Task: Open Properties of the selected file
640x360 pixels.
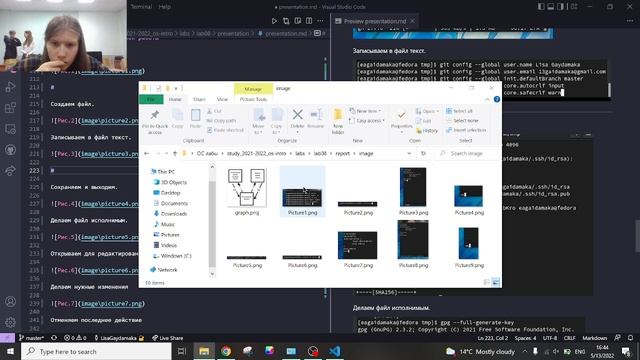Action: tap(401, 119)
